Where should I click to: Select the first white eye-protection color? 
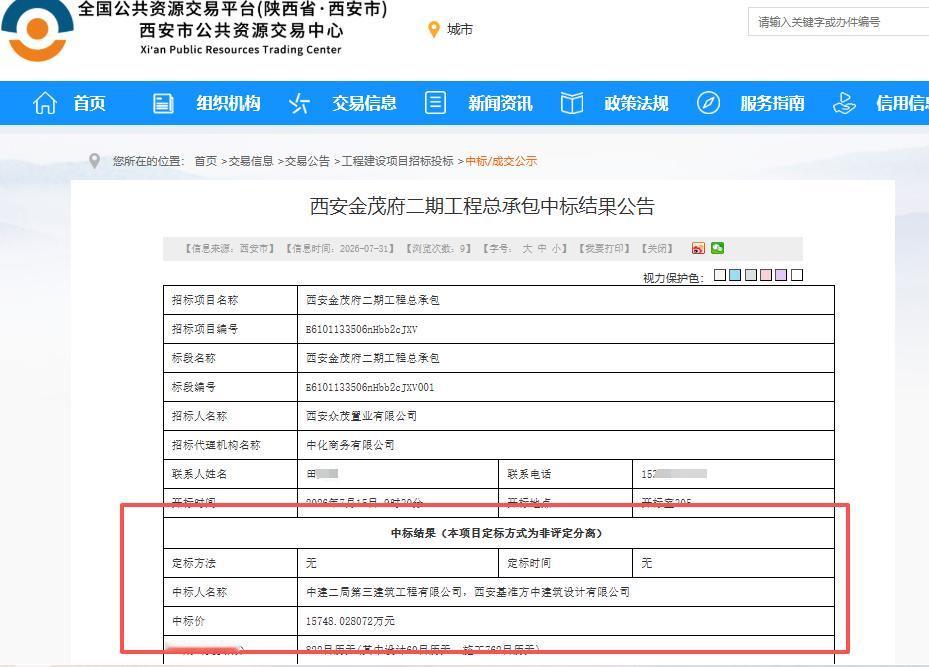(x=720, y=275)
